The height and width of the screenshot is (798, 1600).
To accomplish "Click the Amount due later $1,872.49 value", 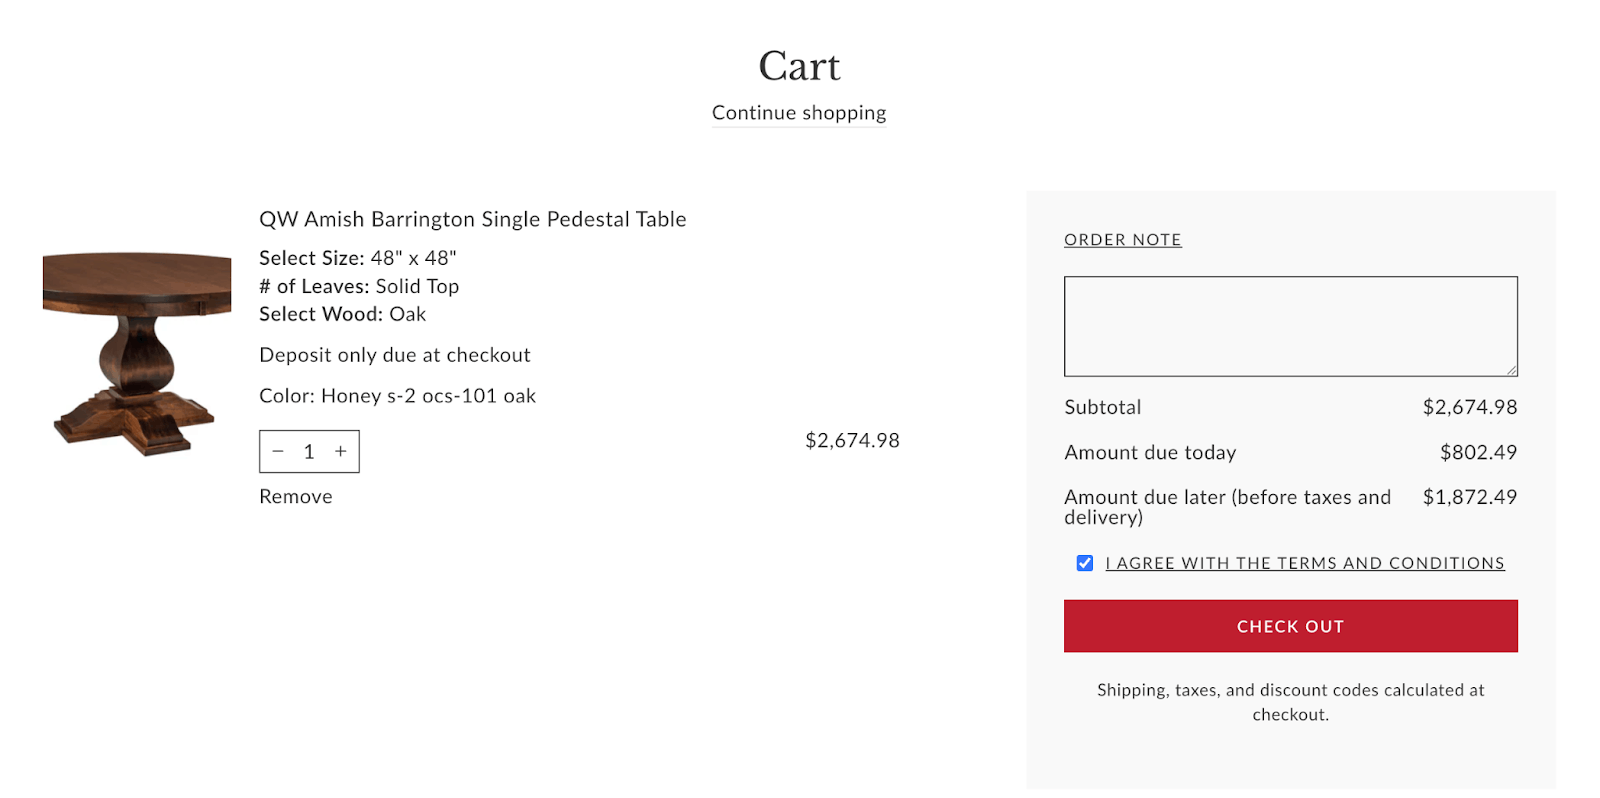I will pos(1469,497).
